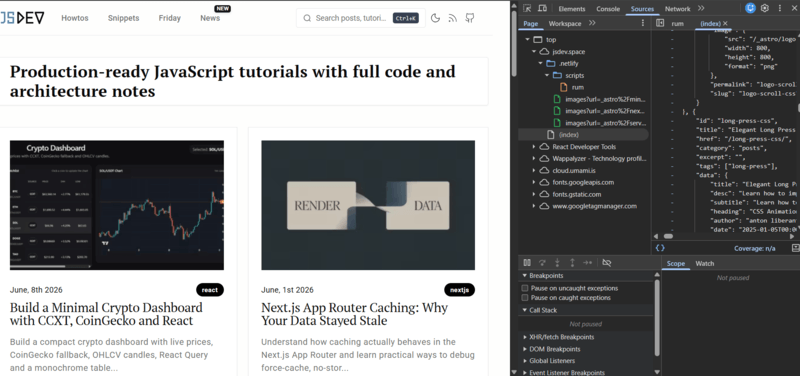Open the blue DevTools AI assistance icon
This screenshot has height=376, width=800.
tap(750, 8)
